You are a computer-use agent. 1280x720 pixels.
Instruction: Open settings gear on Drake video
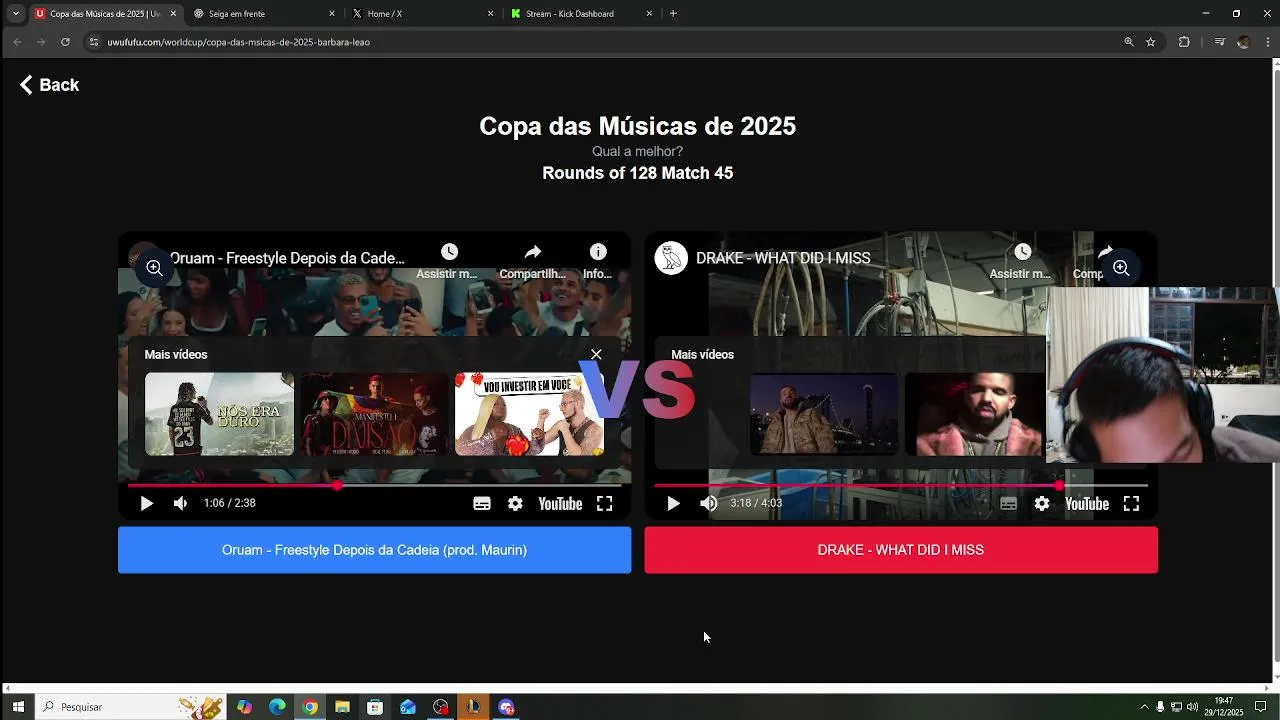(x=1042, y=504)
